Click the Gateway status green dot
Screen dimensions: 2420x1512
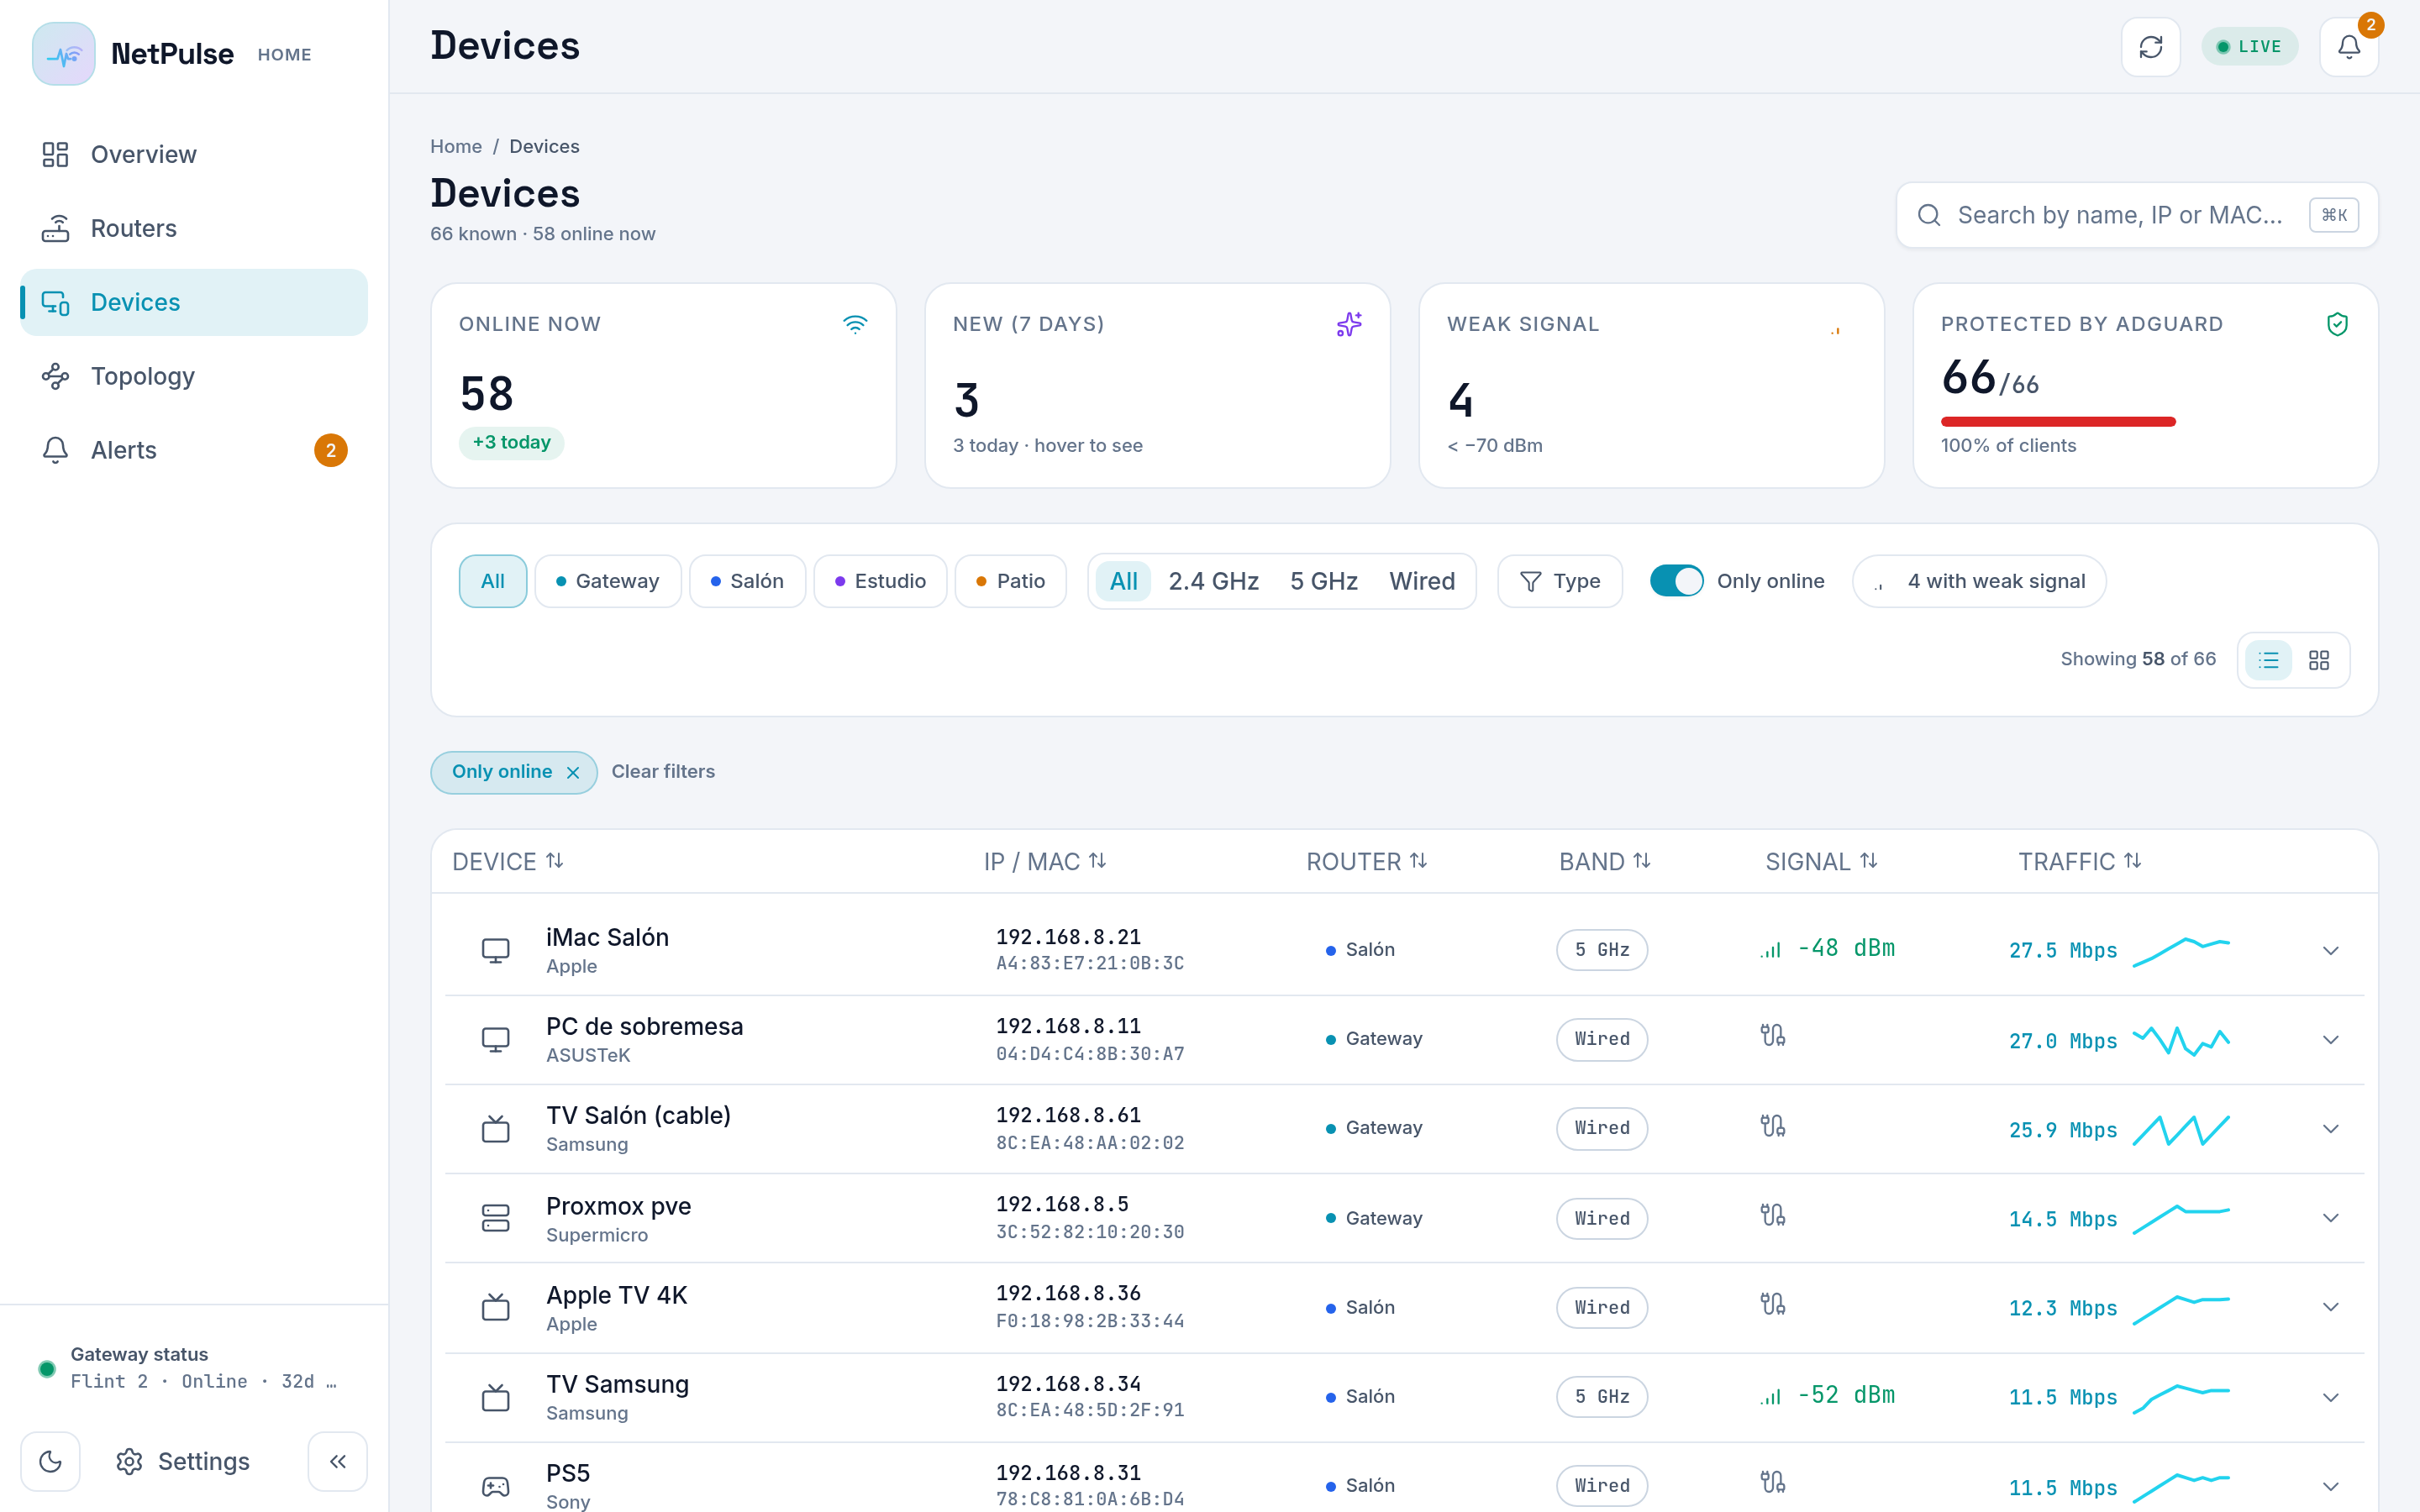[46, 1369]
